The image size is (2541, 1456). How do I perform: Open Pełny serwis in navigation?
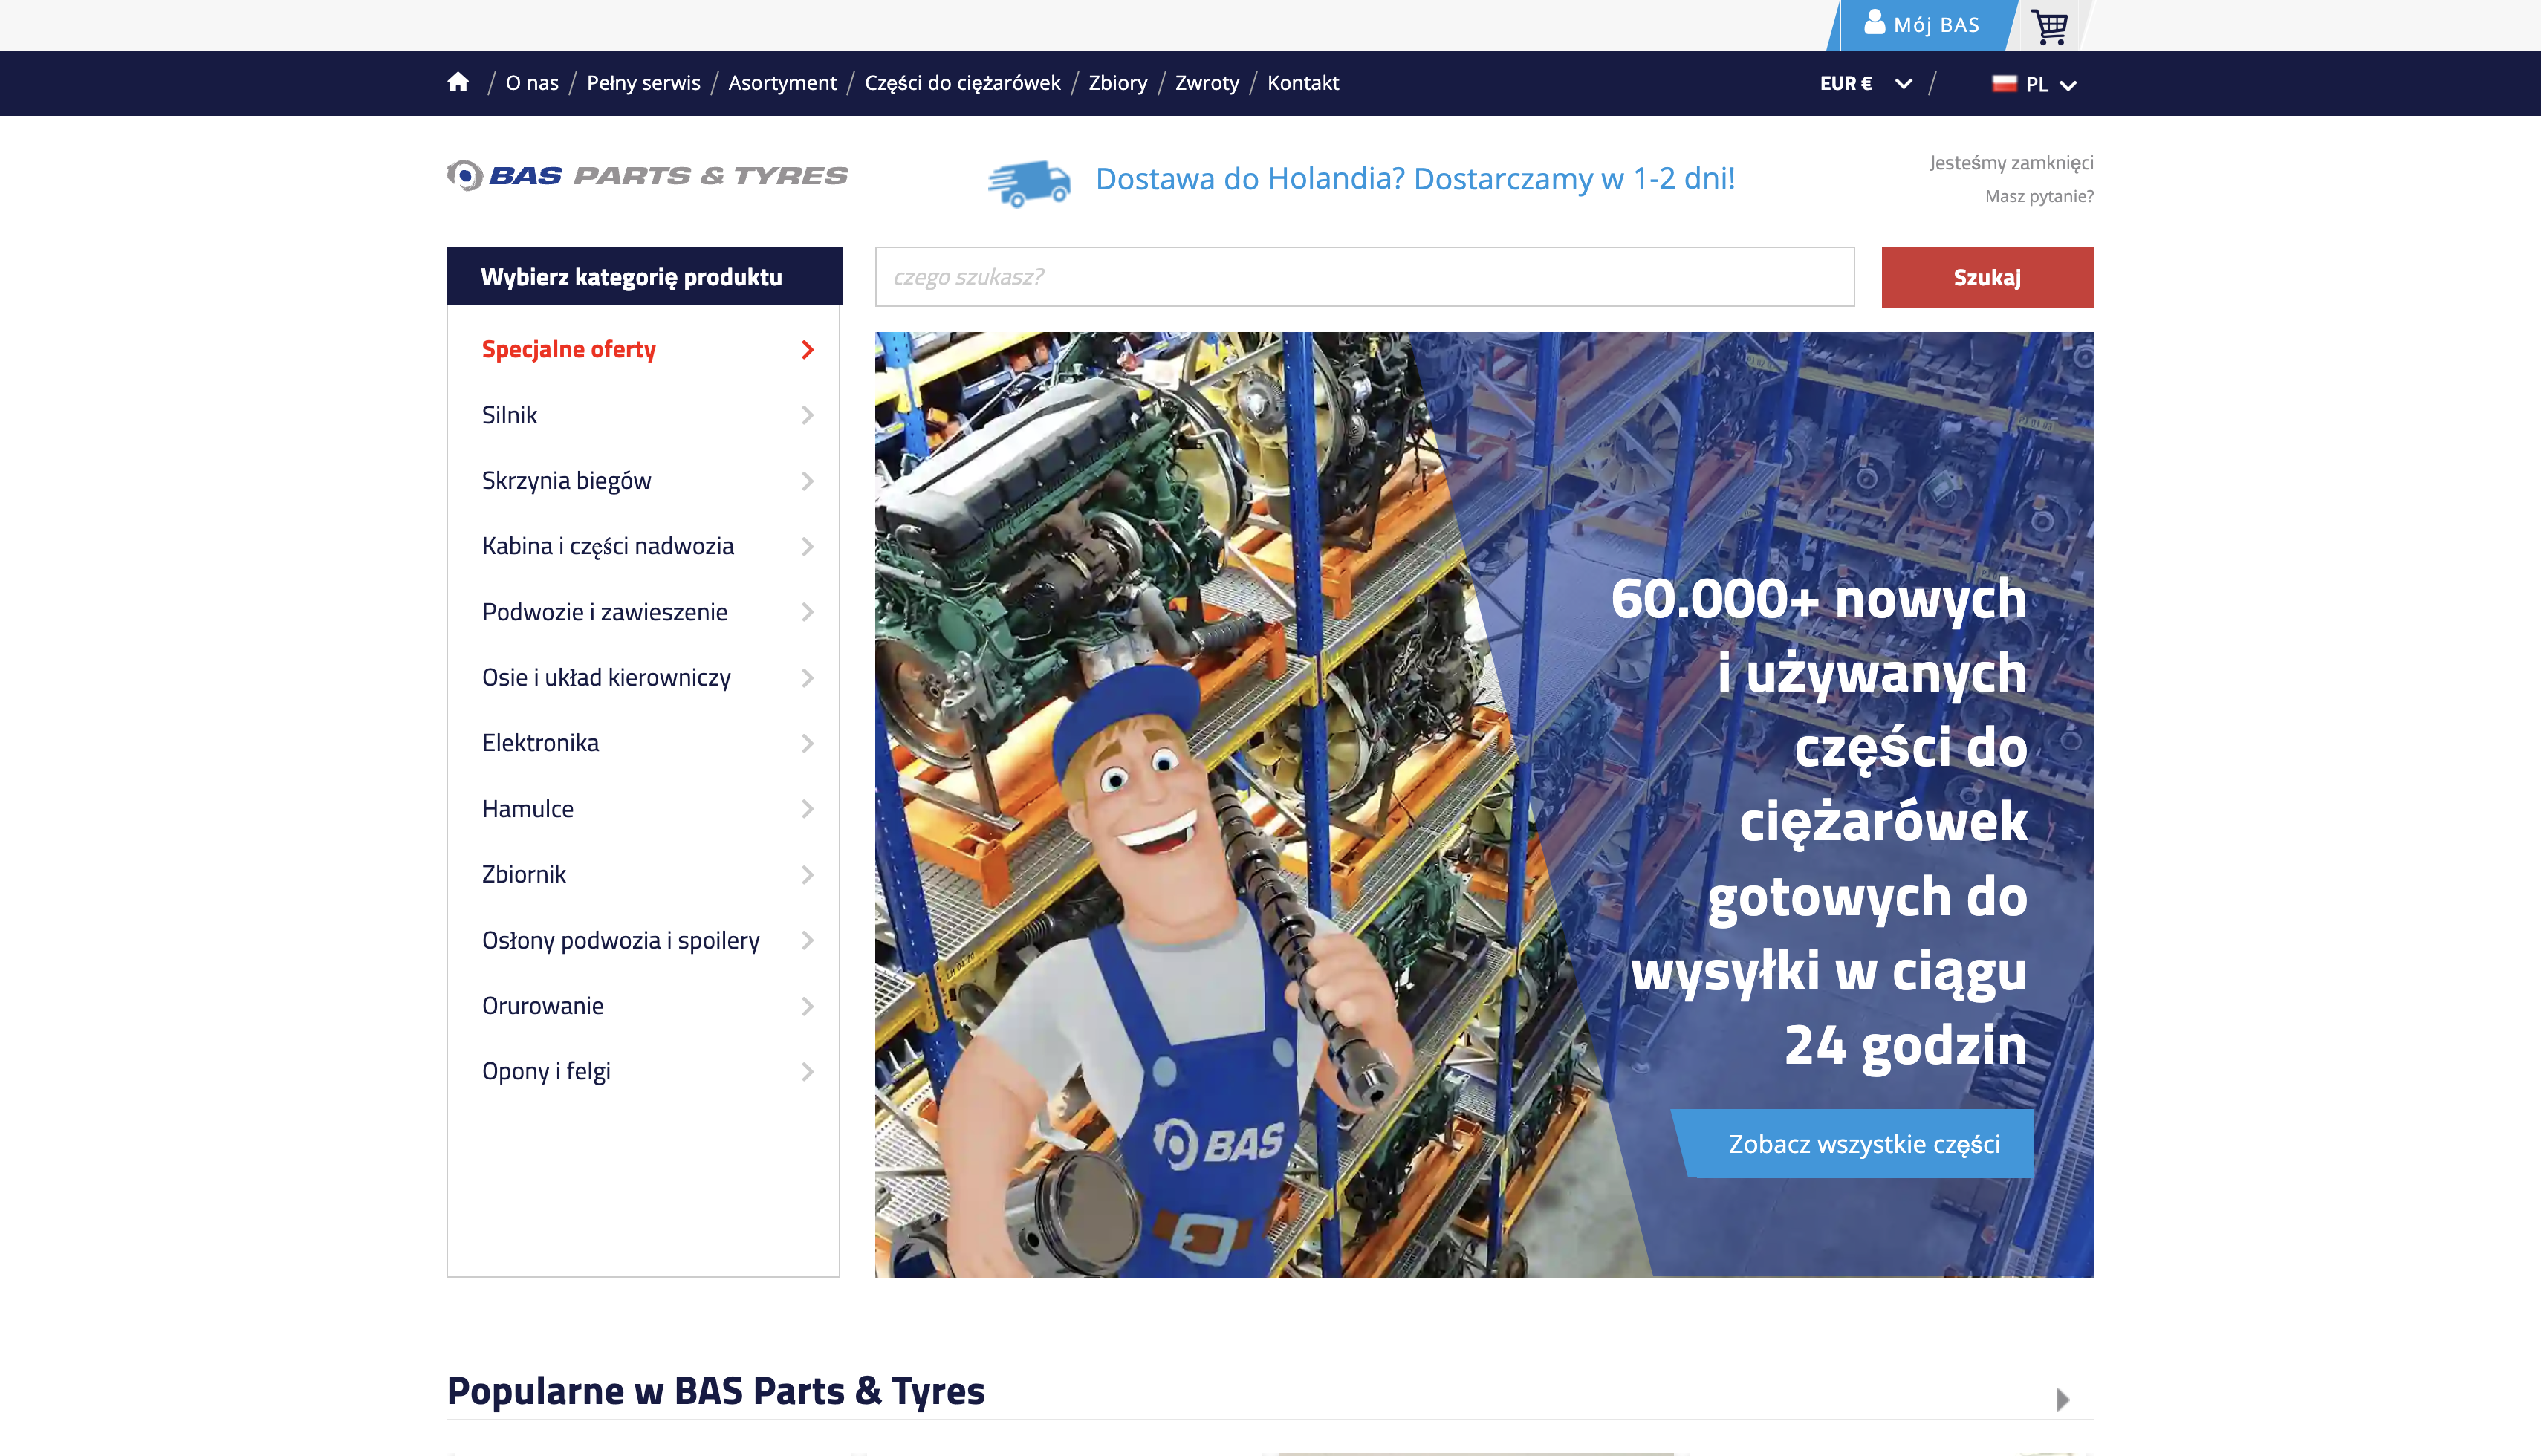pos(644,83)
